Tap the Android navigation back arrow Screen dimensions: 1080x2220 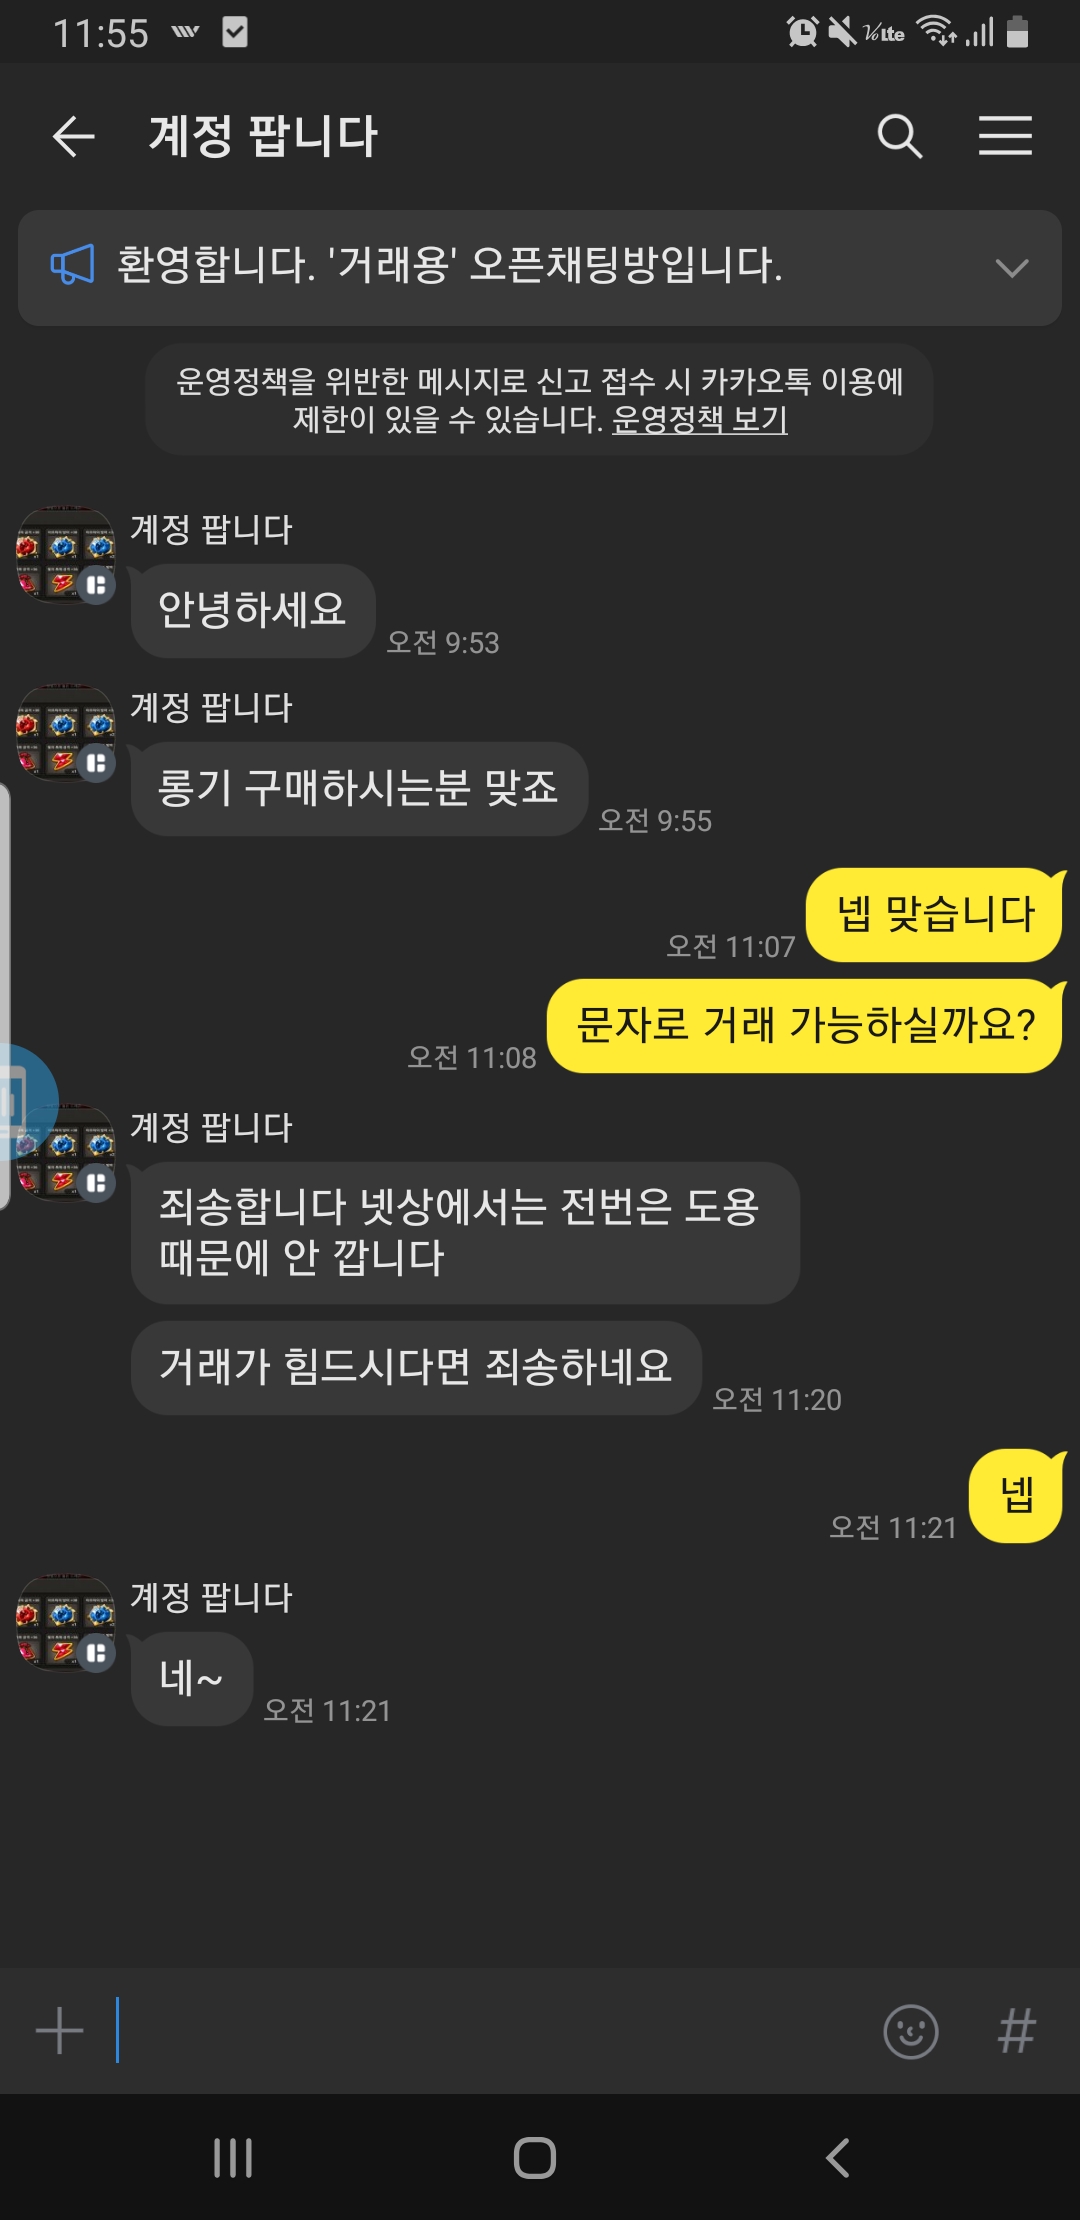(x=838, y=2158)
